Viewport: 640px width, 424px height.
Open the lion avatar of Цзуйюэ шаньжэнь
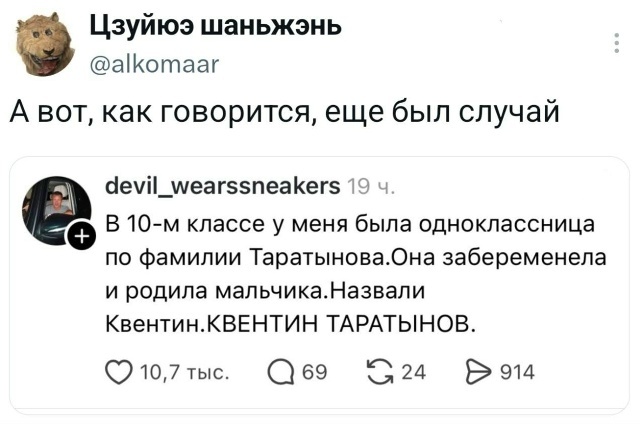[x=44, y=44]
